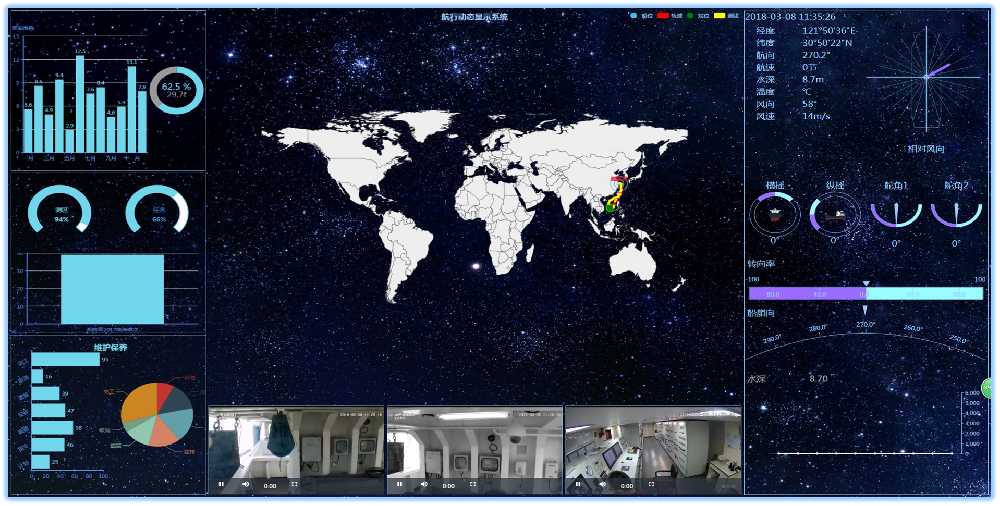Click the 8.70 depth reading
Viewport: 1000px width, 506px height.
[x=818, y=378]
